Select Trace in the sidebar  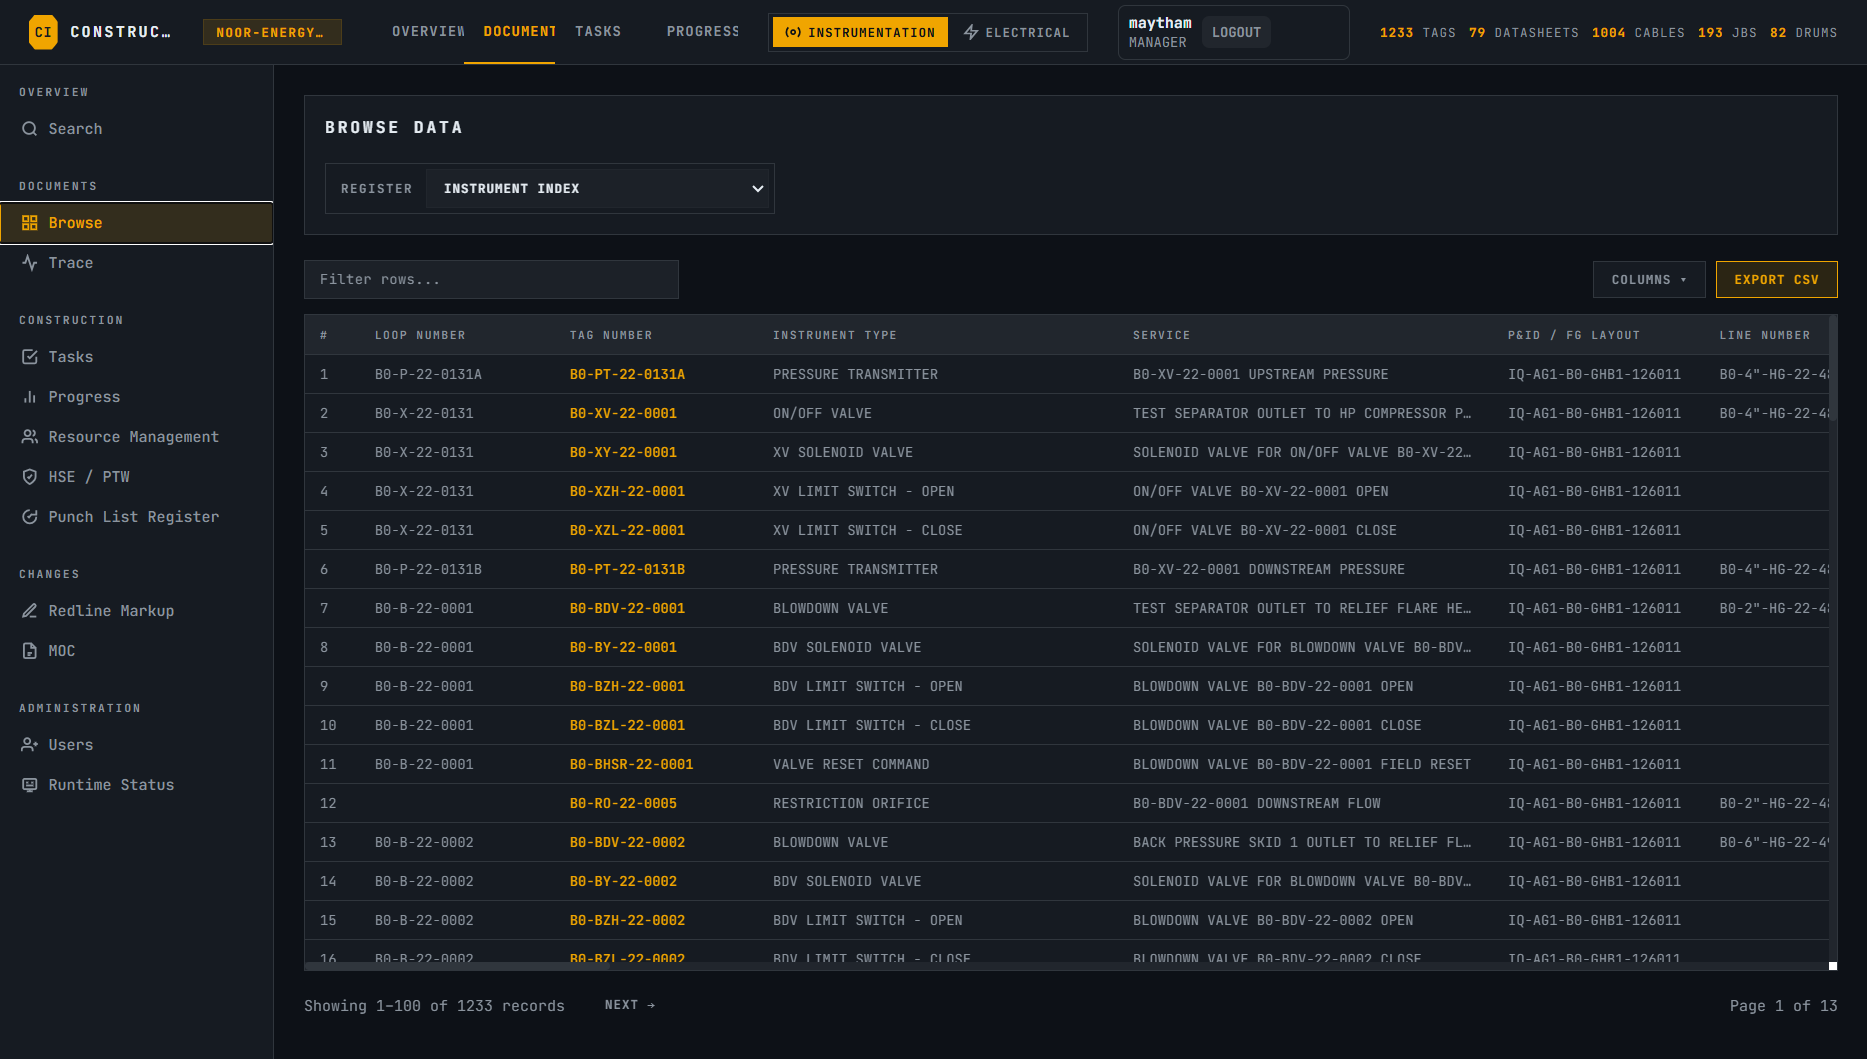137,263
